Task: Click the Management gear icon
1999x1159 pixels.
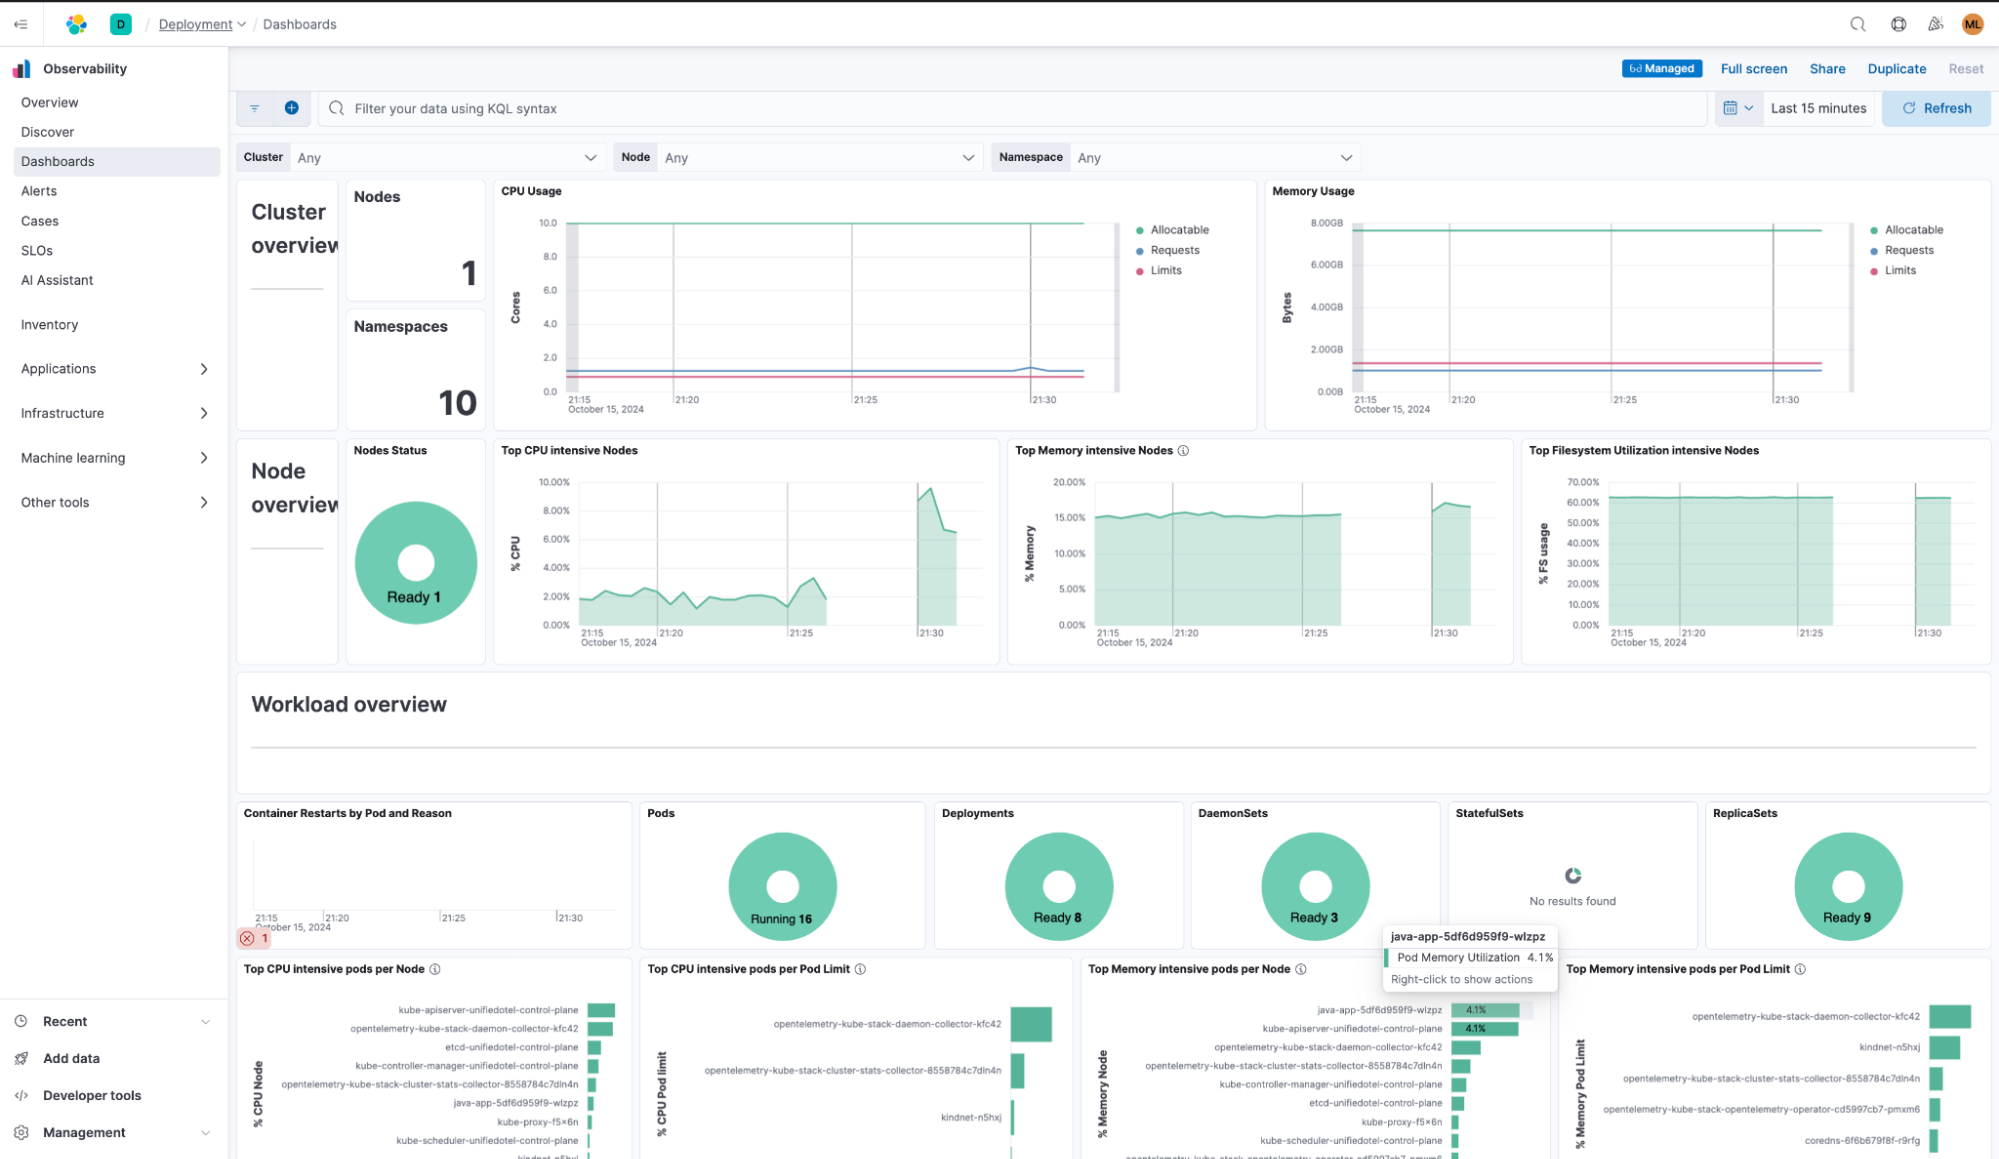Action: pyautogui.click(x=21, y=1132)
